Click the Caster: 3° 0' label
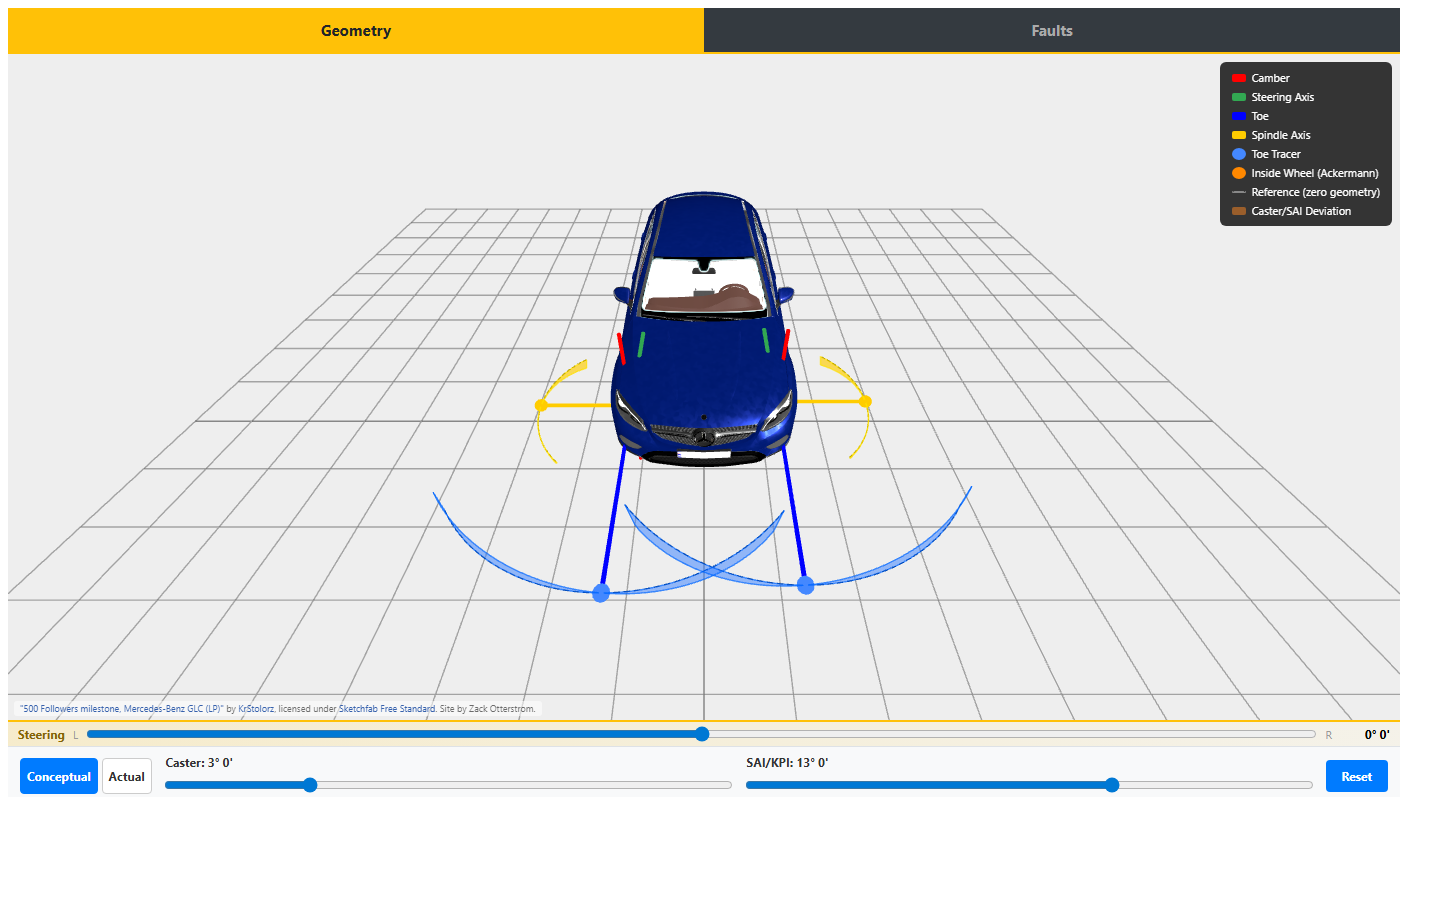1440x900 pixels. tap(199, 763)
